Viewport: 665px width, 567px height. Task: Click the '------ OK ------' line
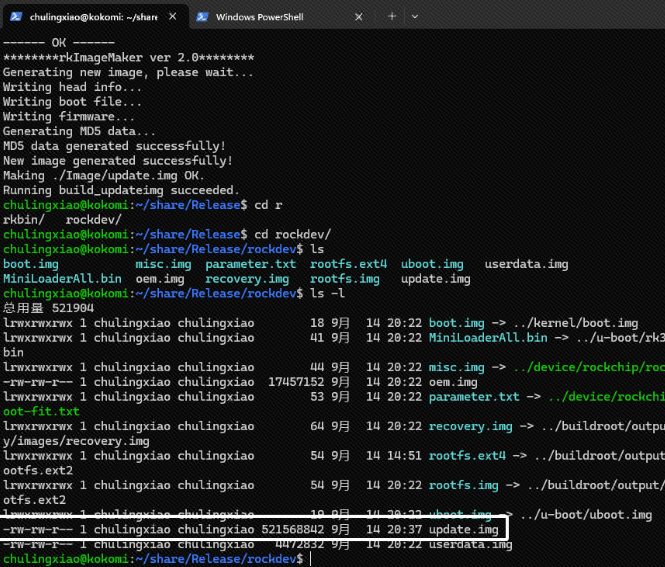pos(59,42)
